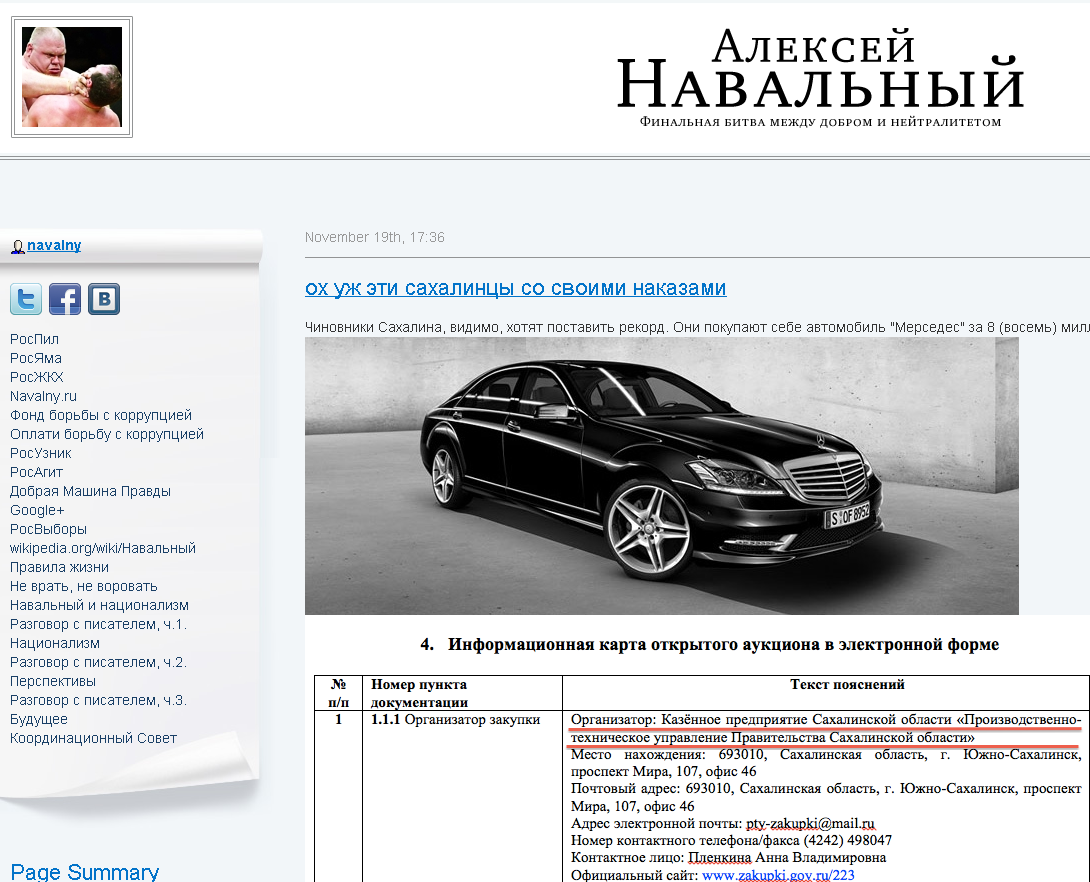Open 'Навальный и национализм' link
1090x882 pixels.
[99, 605]
